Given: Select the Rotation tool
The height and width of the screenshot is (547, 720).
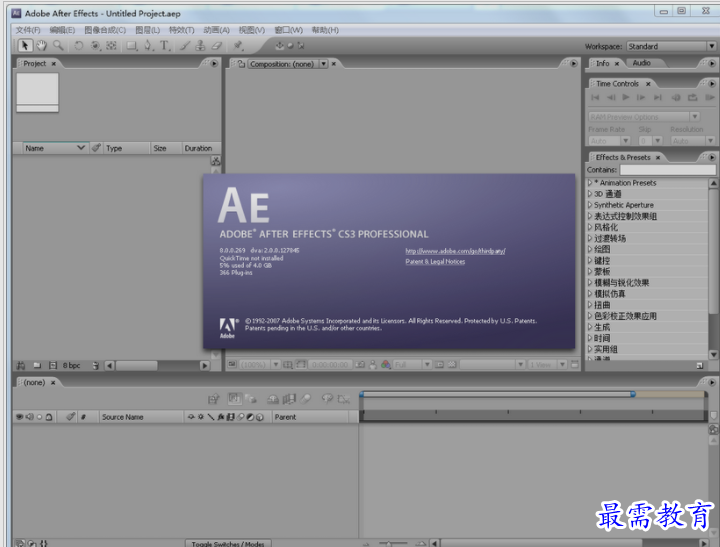Looking at the screenshot, I should coord(79,45).
